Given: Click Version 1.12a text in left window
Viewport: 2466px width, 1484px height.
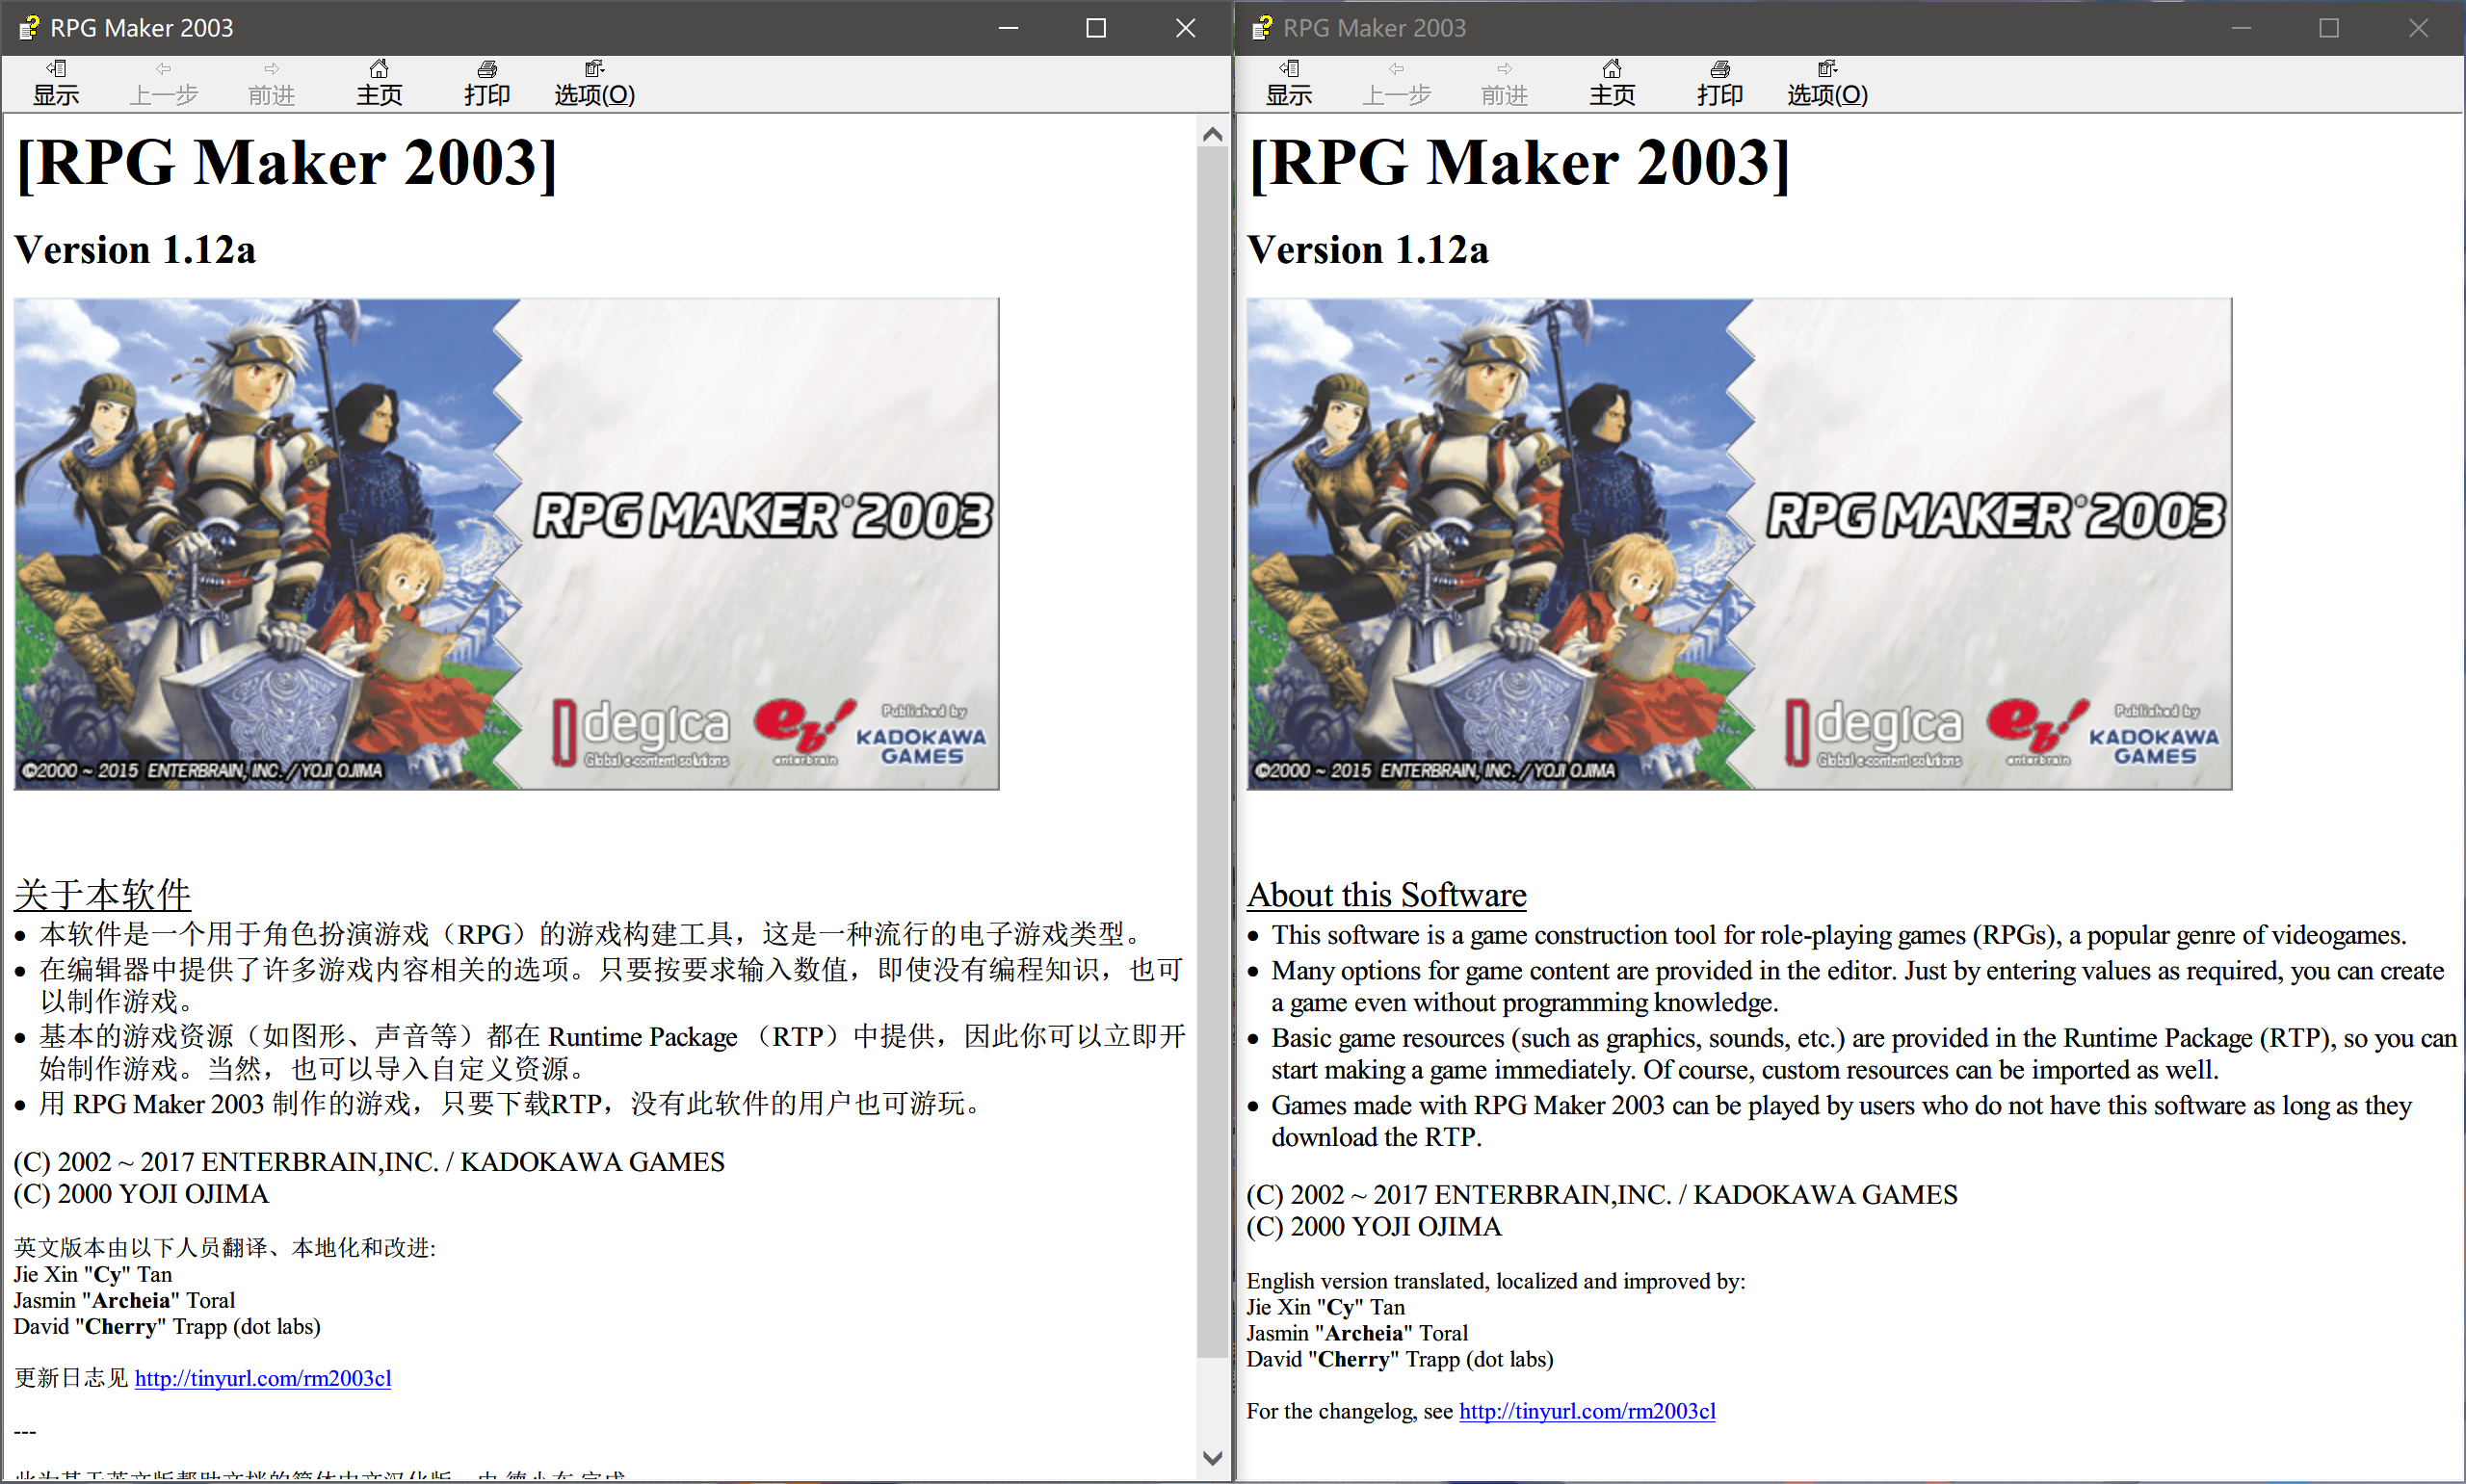Looking at the screenshot, I should tap(135, 249).
